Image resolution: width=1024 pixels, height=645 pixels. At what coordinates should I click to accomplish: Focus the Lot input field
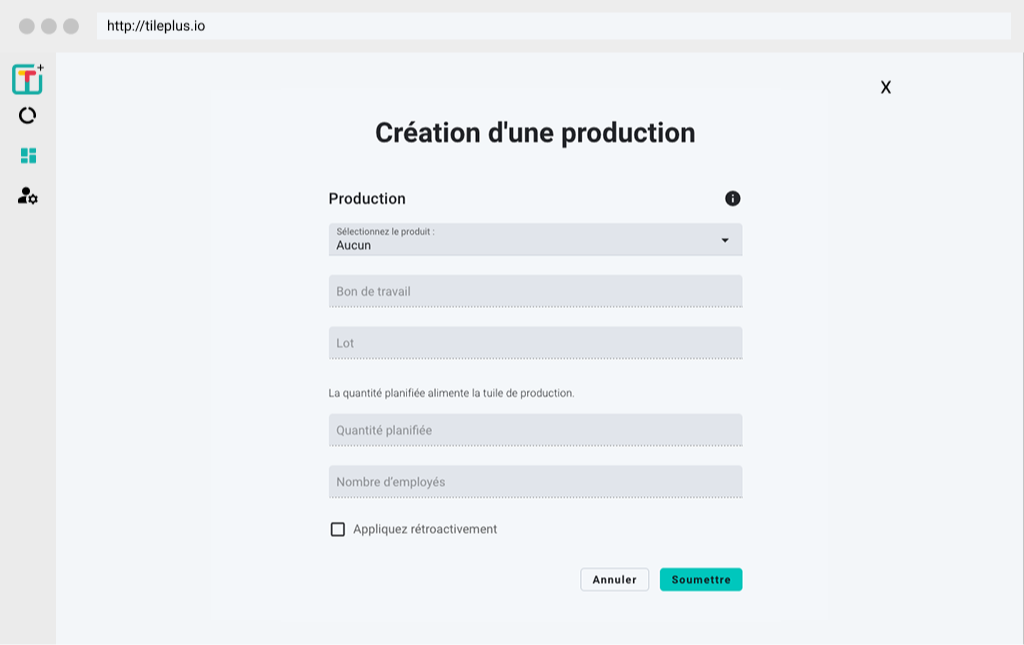coord(535,343)
